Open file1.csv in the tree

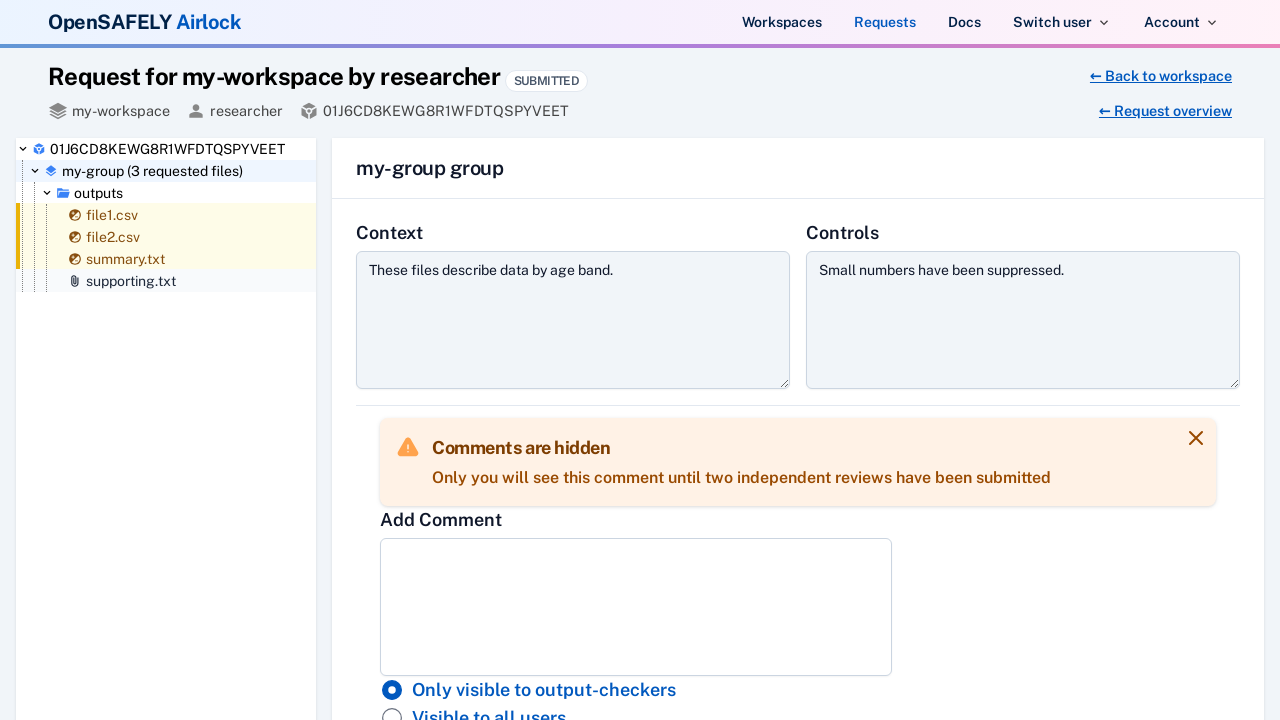[x=112, y=215]
